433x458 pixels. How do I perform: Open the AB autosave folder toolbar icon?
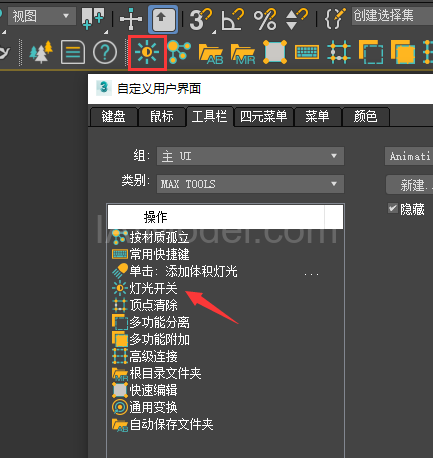(211, 53)
